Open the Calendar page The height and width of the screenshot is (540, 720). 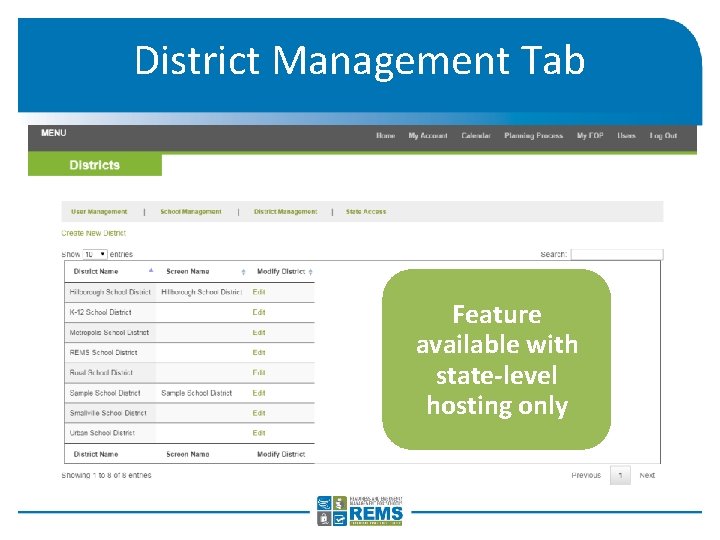(x=476, y=135)
